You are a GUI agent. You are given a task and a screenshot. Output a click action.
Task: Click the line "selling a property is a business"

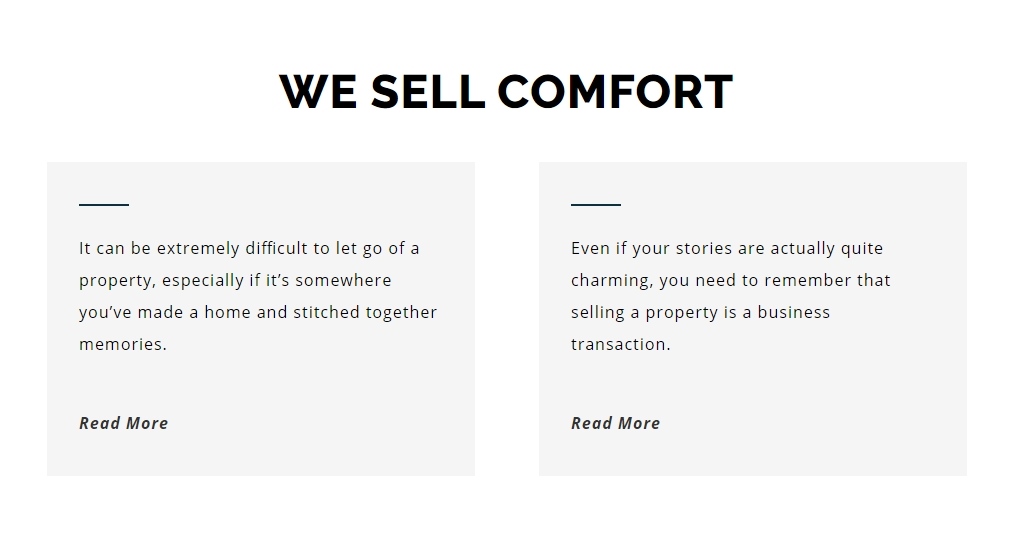700,312
